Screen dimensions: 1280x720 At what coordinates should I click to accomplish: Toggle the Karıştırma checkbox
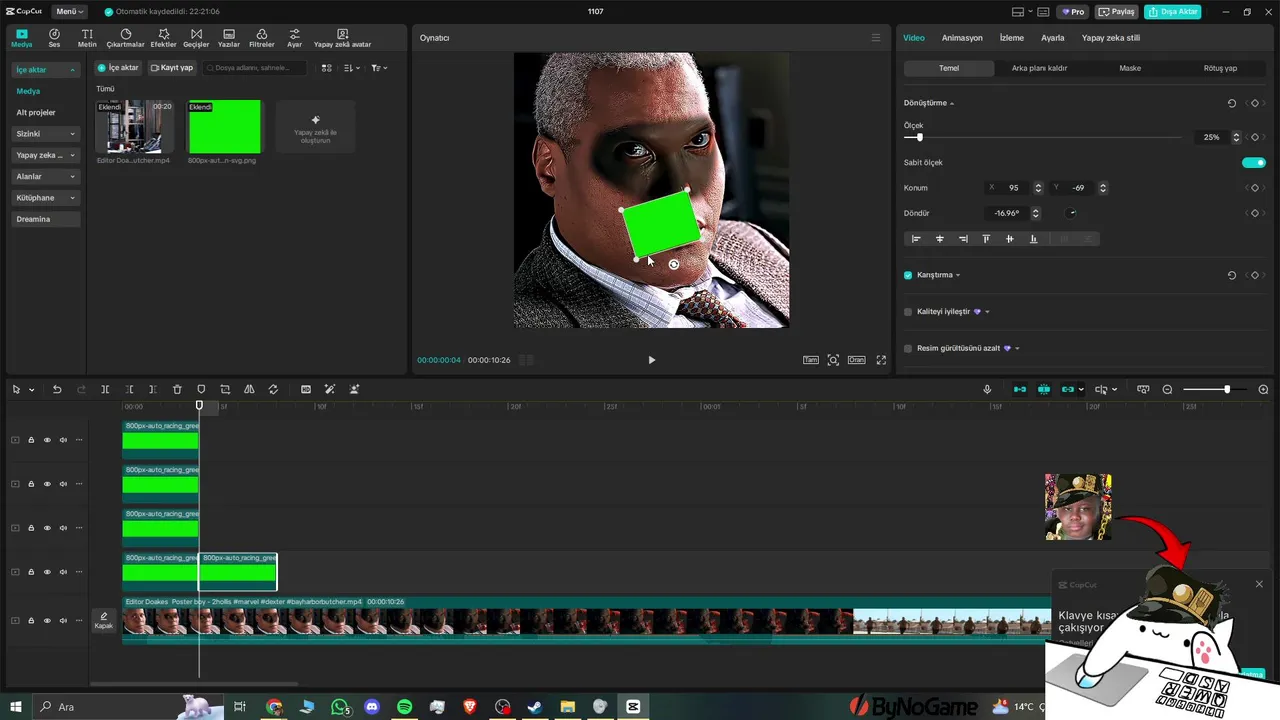908,275
